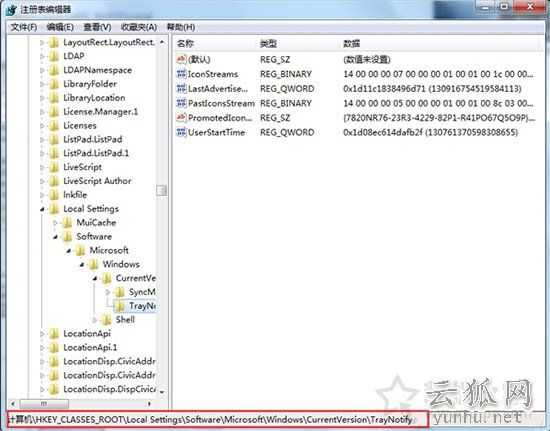Open the 帮助(H) menu
Screen dimensions: 550x431
[x=181, y=27]
